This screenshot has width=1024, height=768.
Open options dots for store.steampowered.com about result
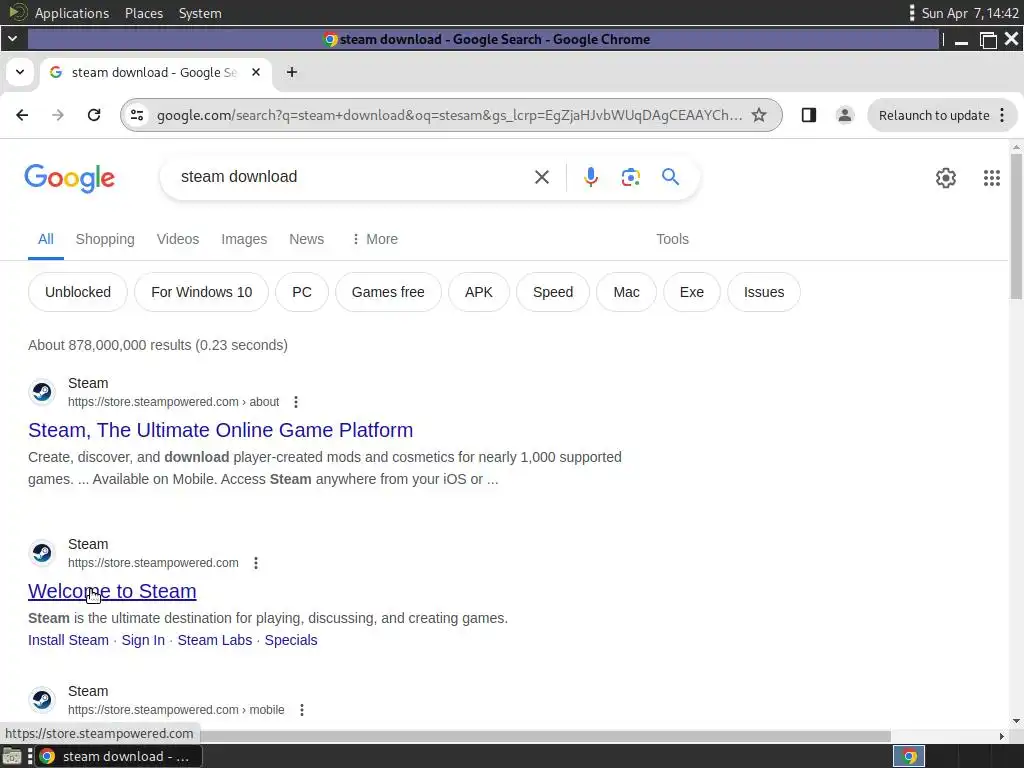click(x=296, y=402)
